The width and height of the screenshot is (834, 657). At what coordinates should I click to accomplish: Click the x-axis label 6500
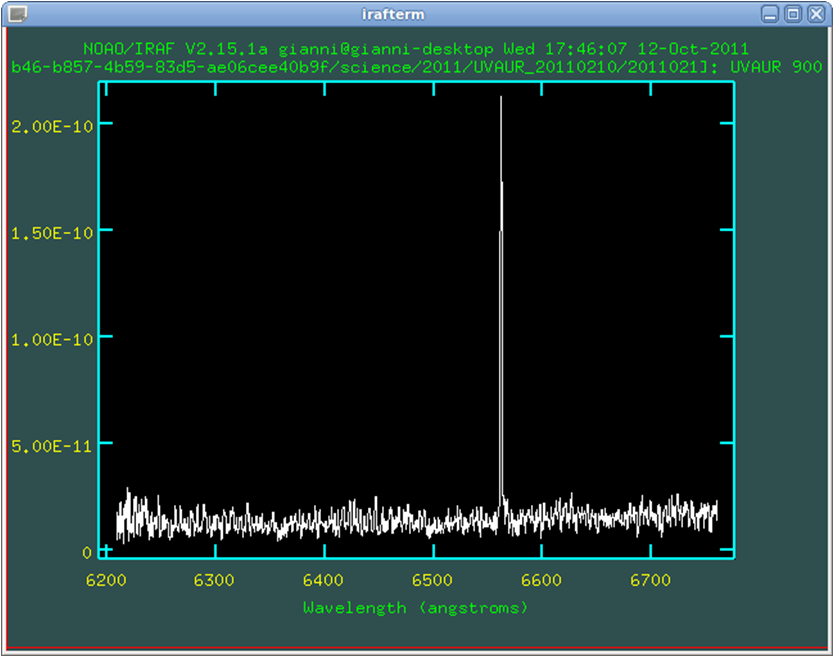(x=432, y=580)
